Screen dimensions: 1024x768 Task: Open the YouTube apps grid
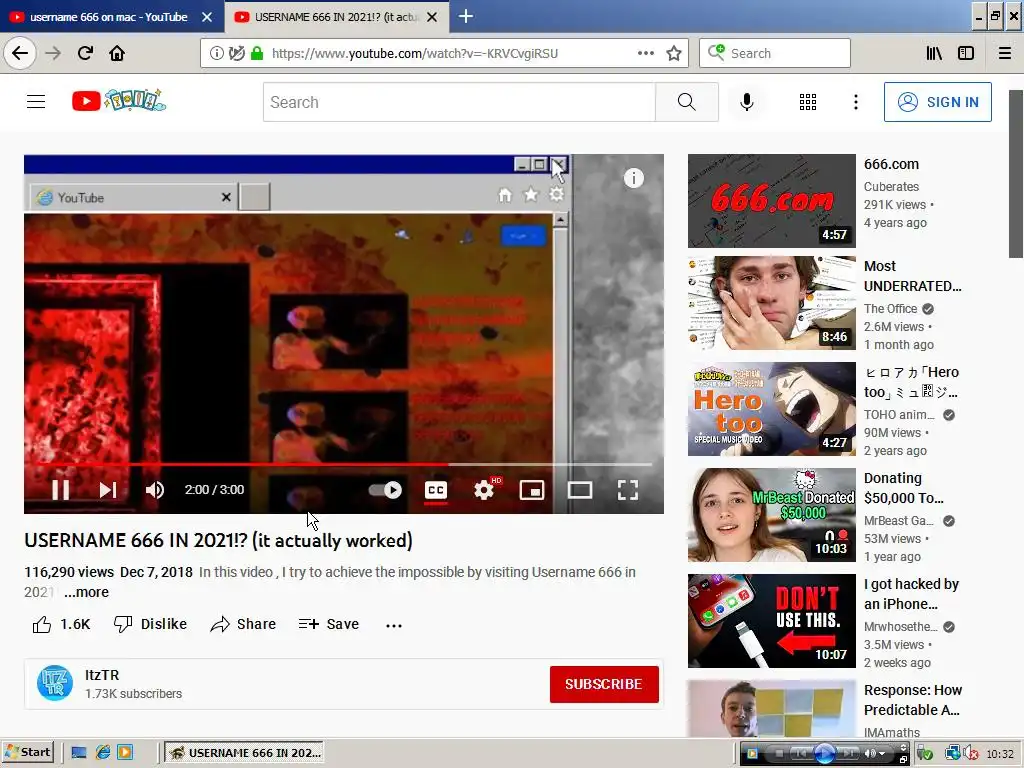(808, 102)
